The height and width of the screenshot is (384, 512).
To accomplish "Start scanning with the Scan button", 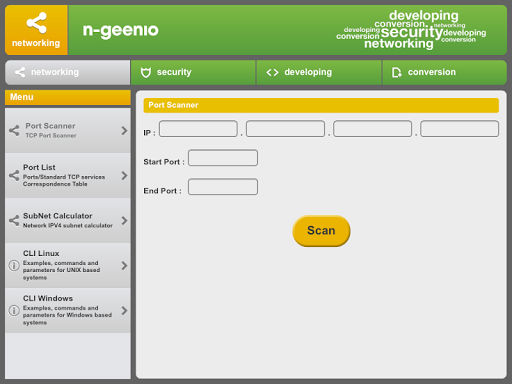I will [321, 231].
